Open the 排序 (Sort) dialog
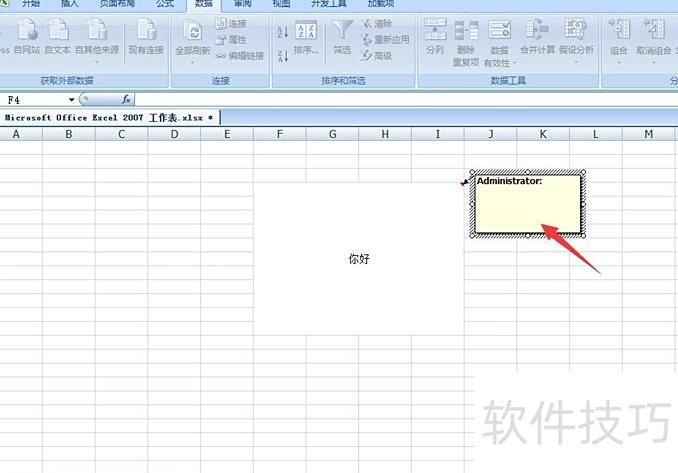Viewport: 678px width, 473px height. [x=306, y=37]
